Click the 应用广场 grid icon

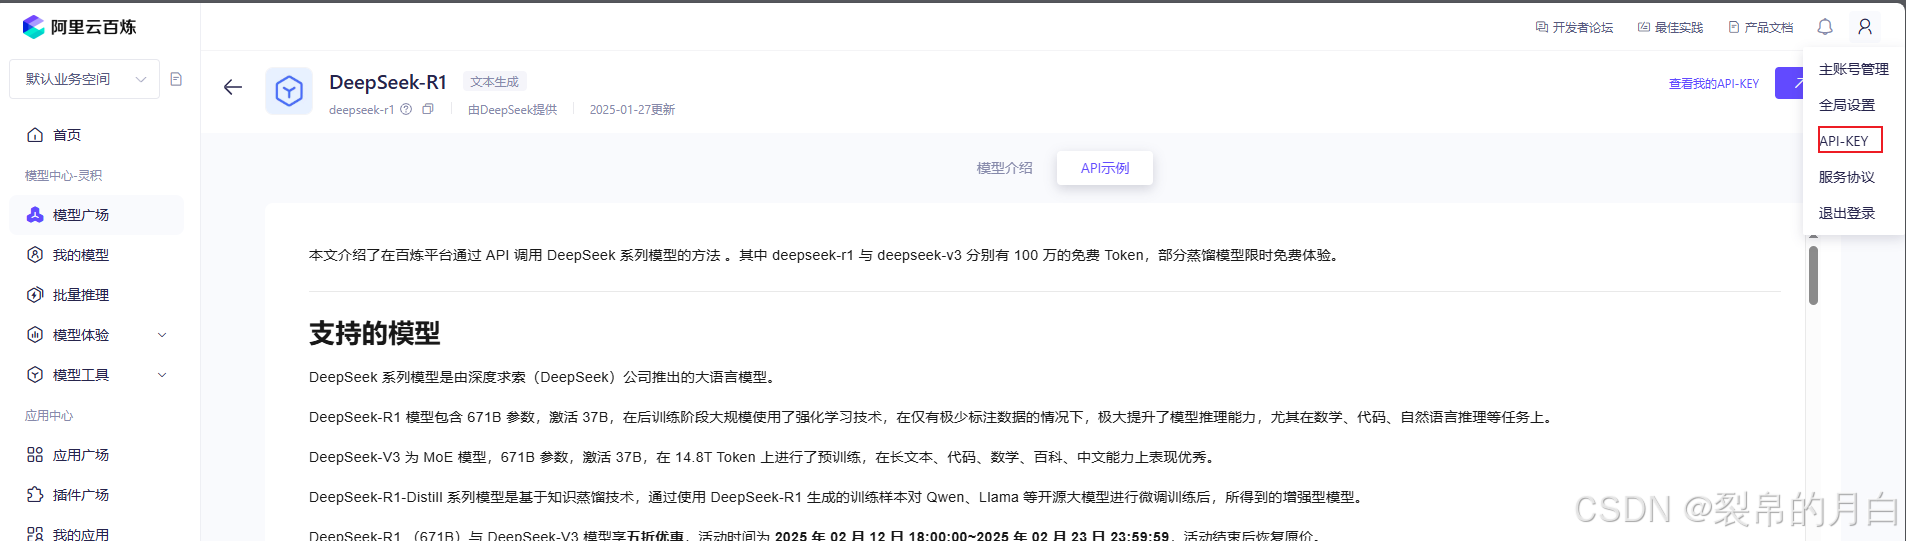pyautogui.click(x=35, y=455)
